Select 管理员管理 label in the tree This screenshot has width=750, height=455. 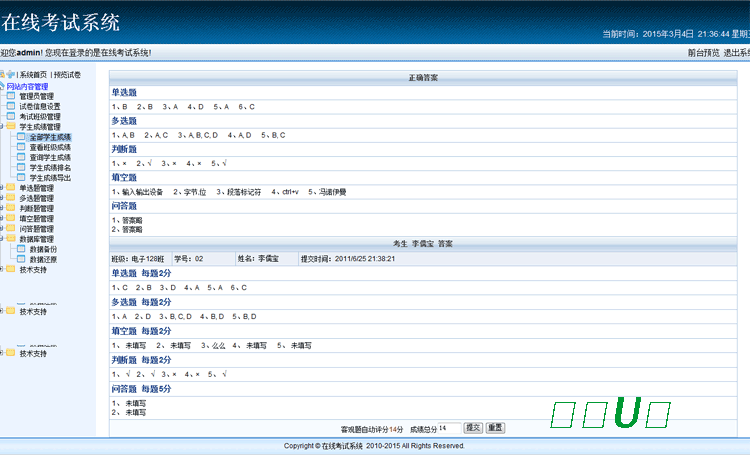(37, 96)
